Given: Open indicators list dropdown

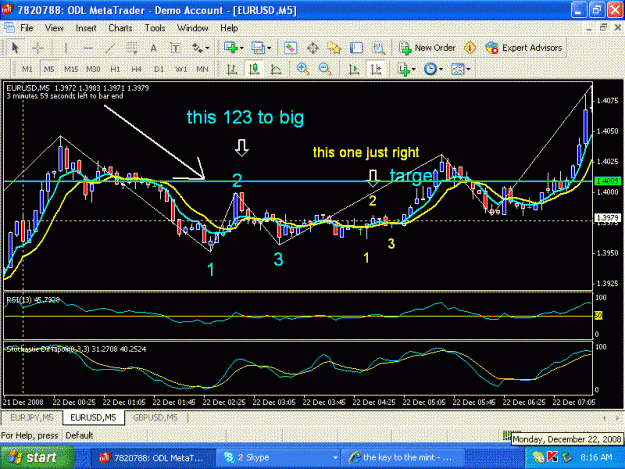Looking at the screenshot, I should pyautogui.click(x=407, y=69).
